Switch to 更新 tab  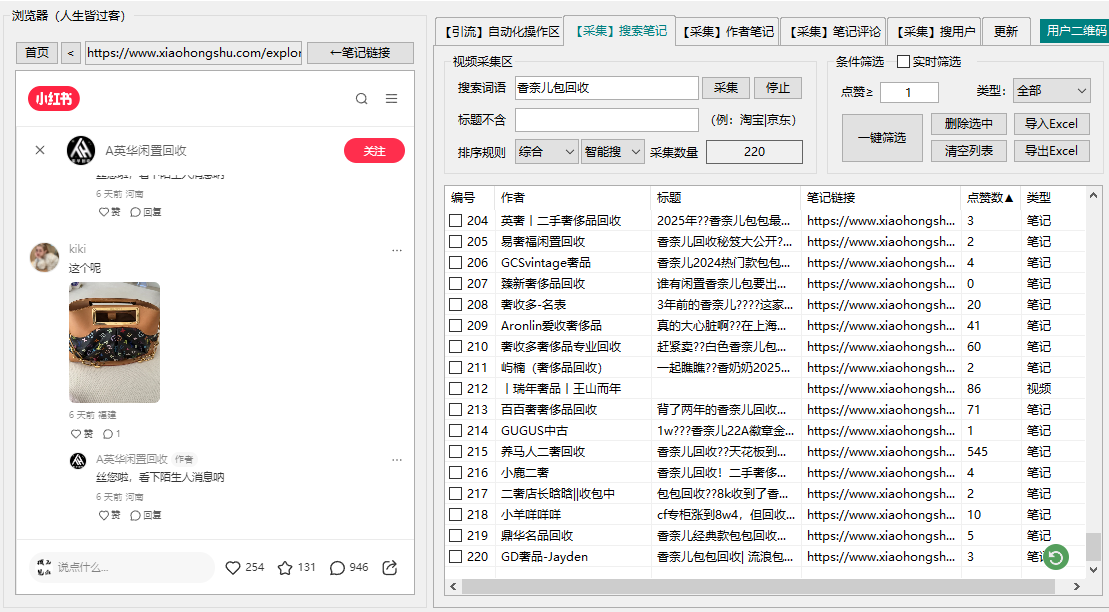point(1006,32)
